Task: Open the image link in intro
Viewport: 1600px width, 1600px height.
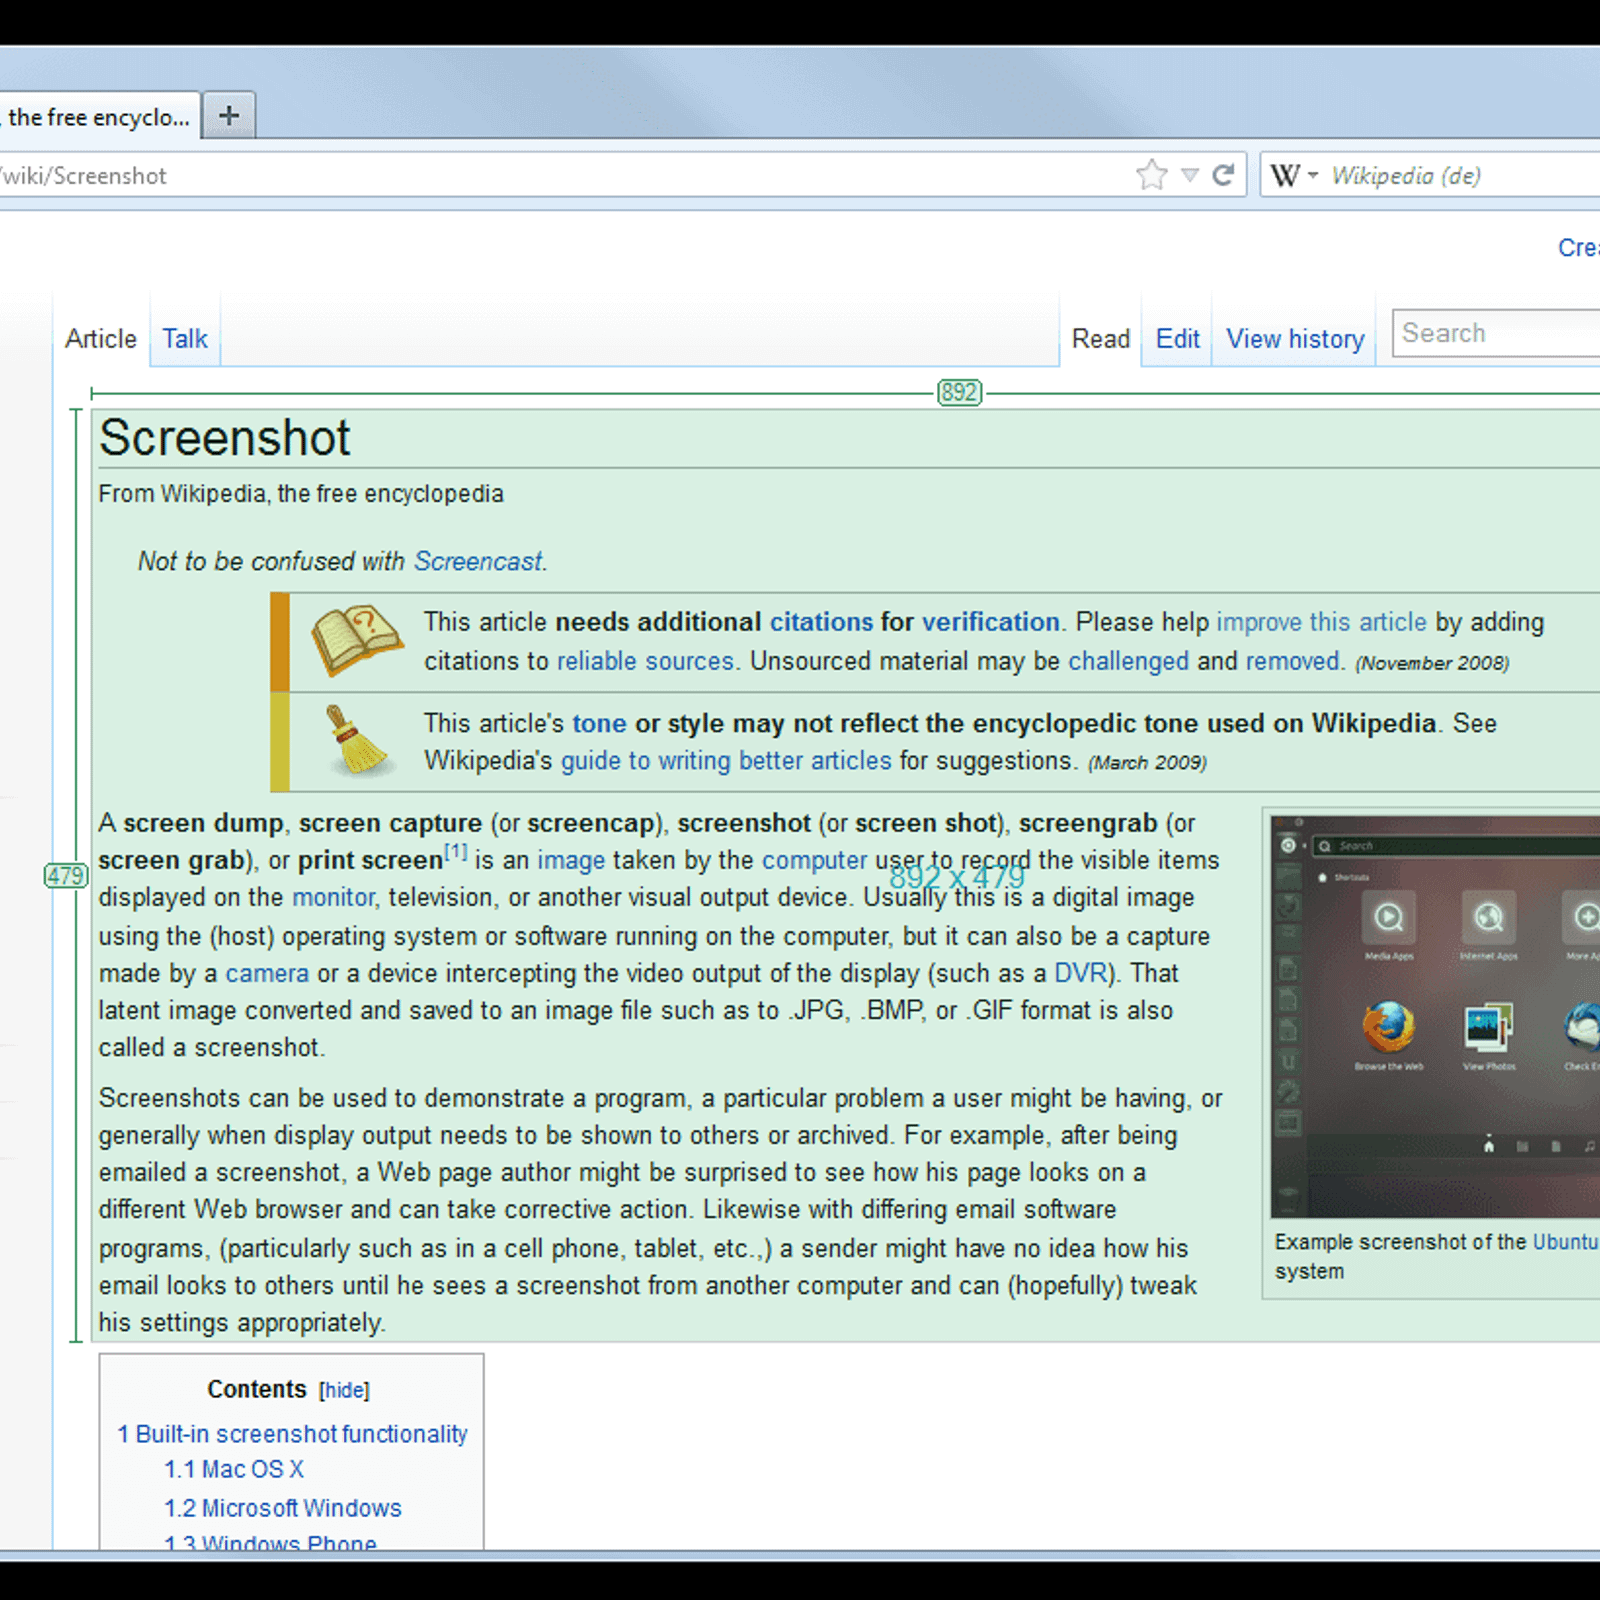Action: [571, 860]
